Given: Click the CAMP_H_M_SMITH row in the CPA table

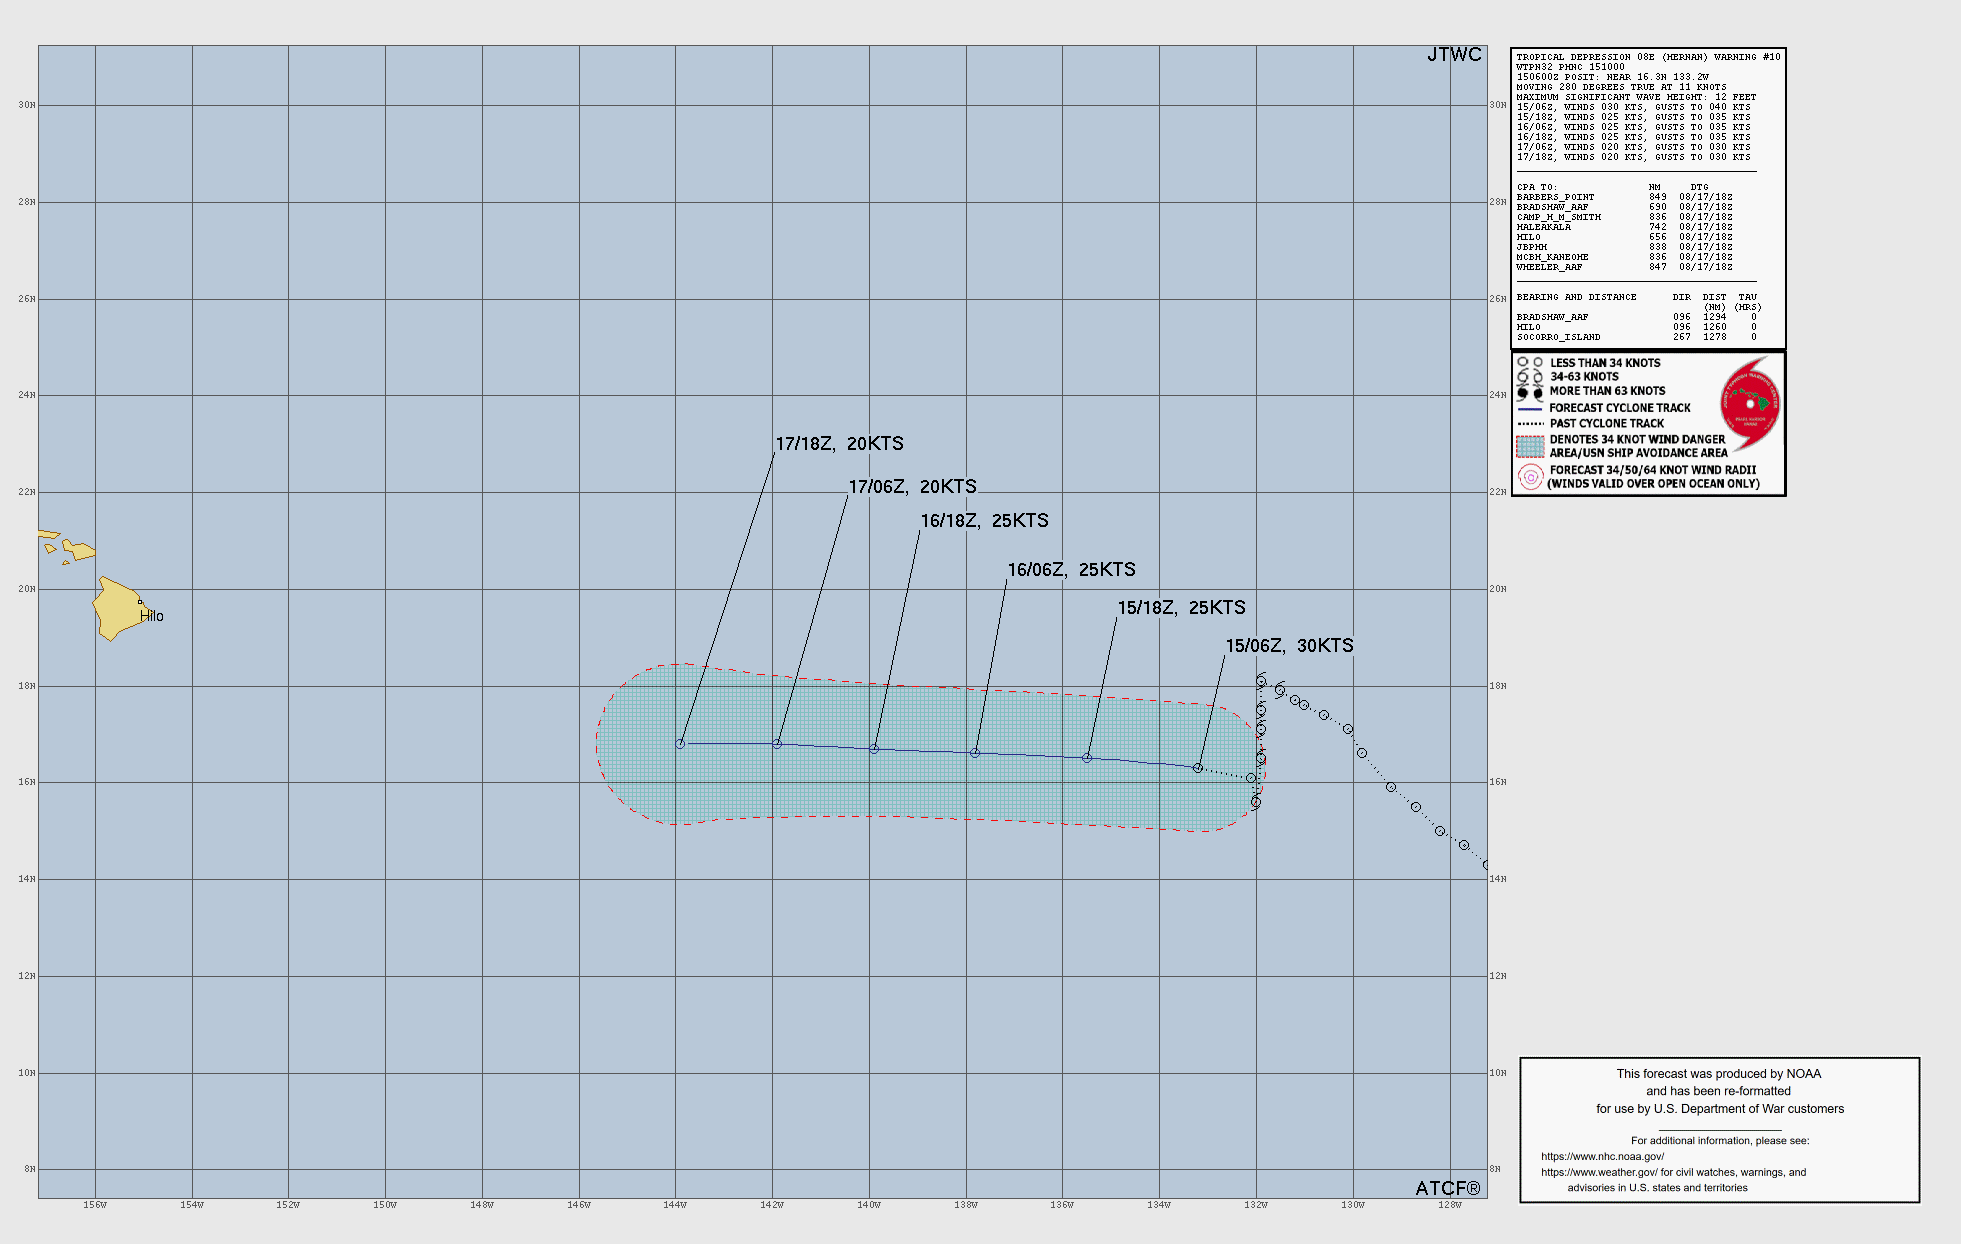Looking at the screenshot, I should click(1625, 217).
